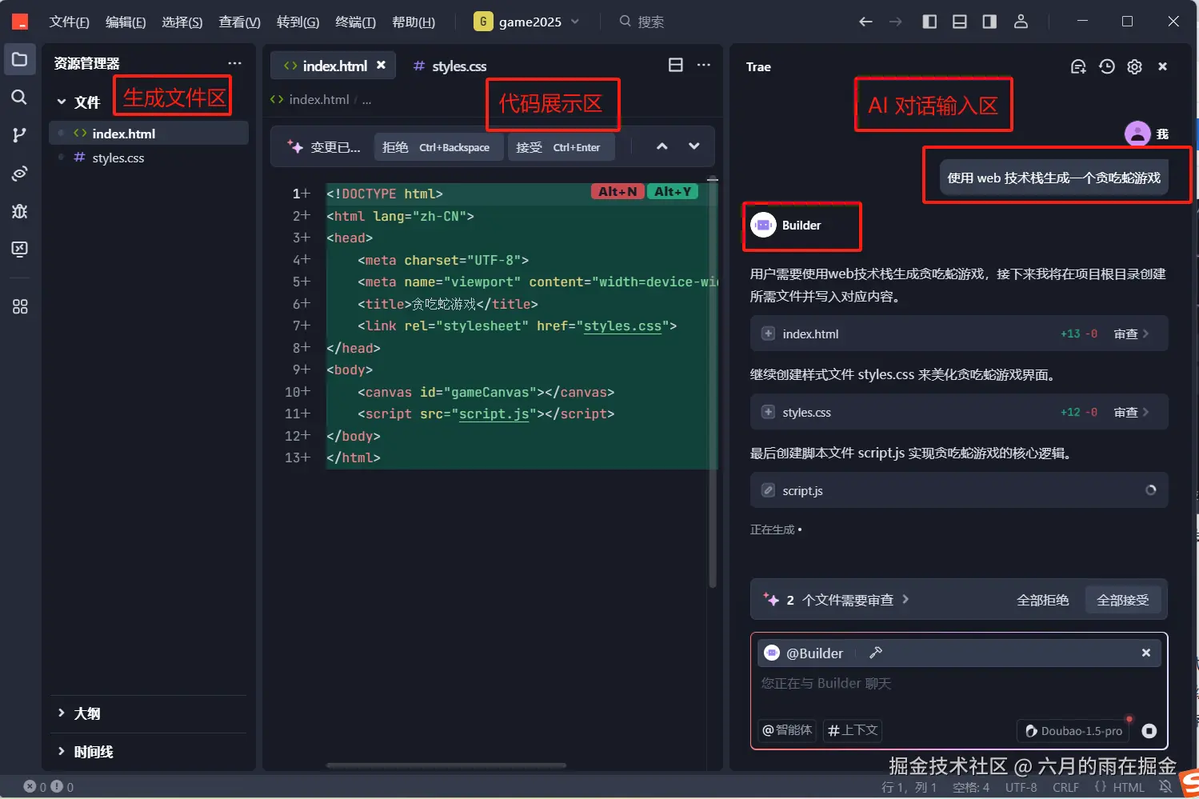Screen dimensions: 1199x799
Task: Click the 全部接受 accept all button
Action: click(1123, 600)
